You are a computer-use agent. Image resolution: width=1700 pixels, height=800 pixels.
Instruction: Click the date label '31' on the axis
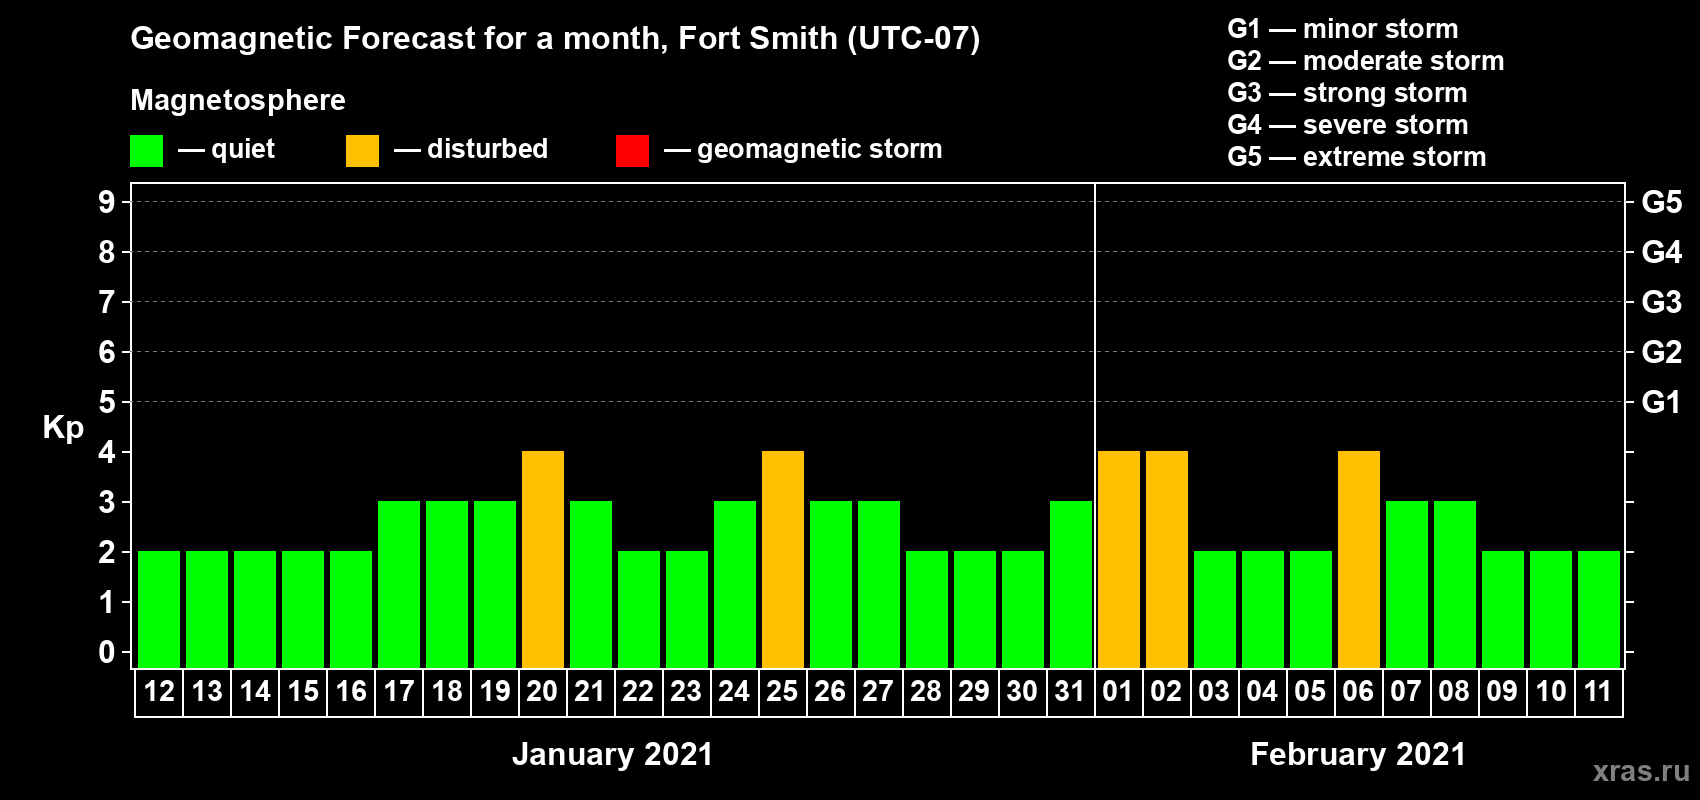coord(1071,691)
